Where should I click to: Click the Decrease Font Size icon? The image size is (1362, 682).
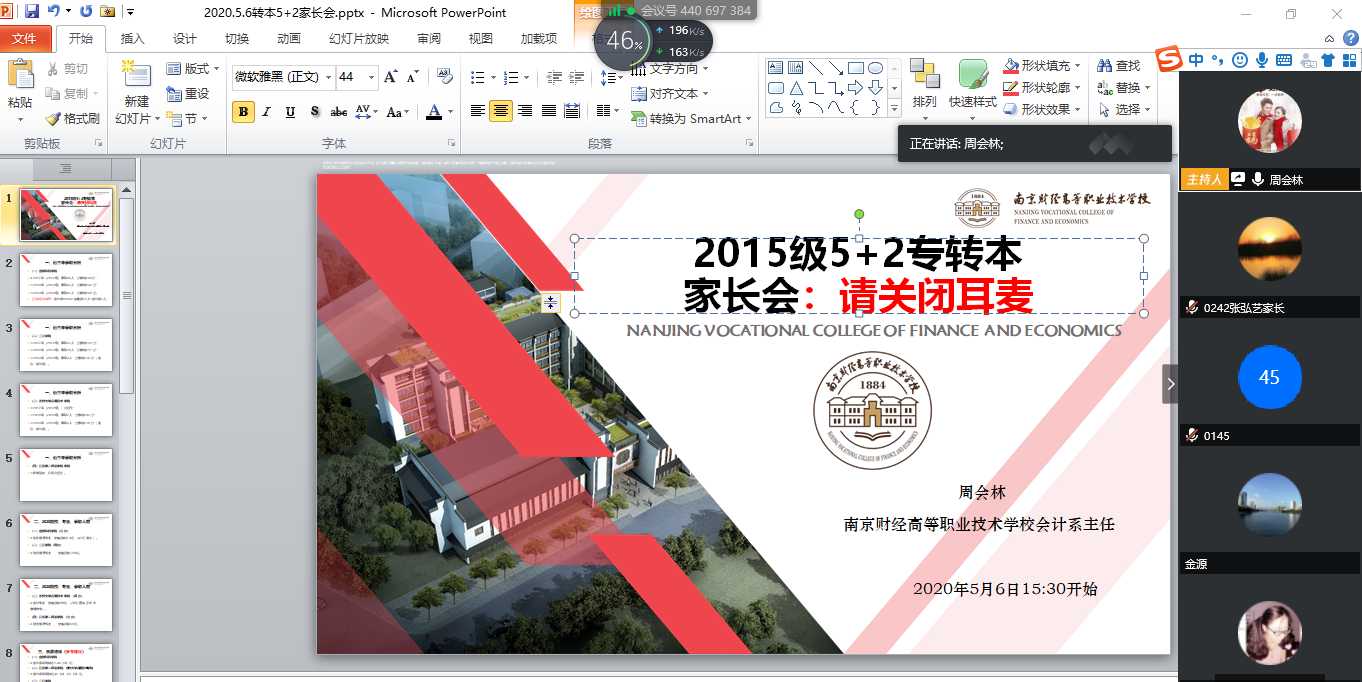[414, 77]
